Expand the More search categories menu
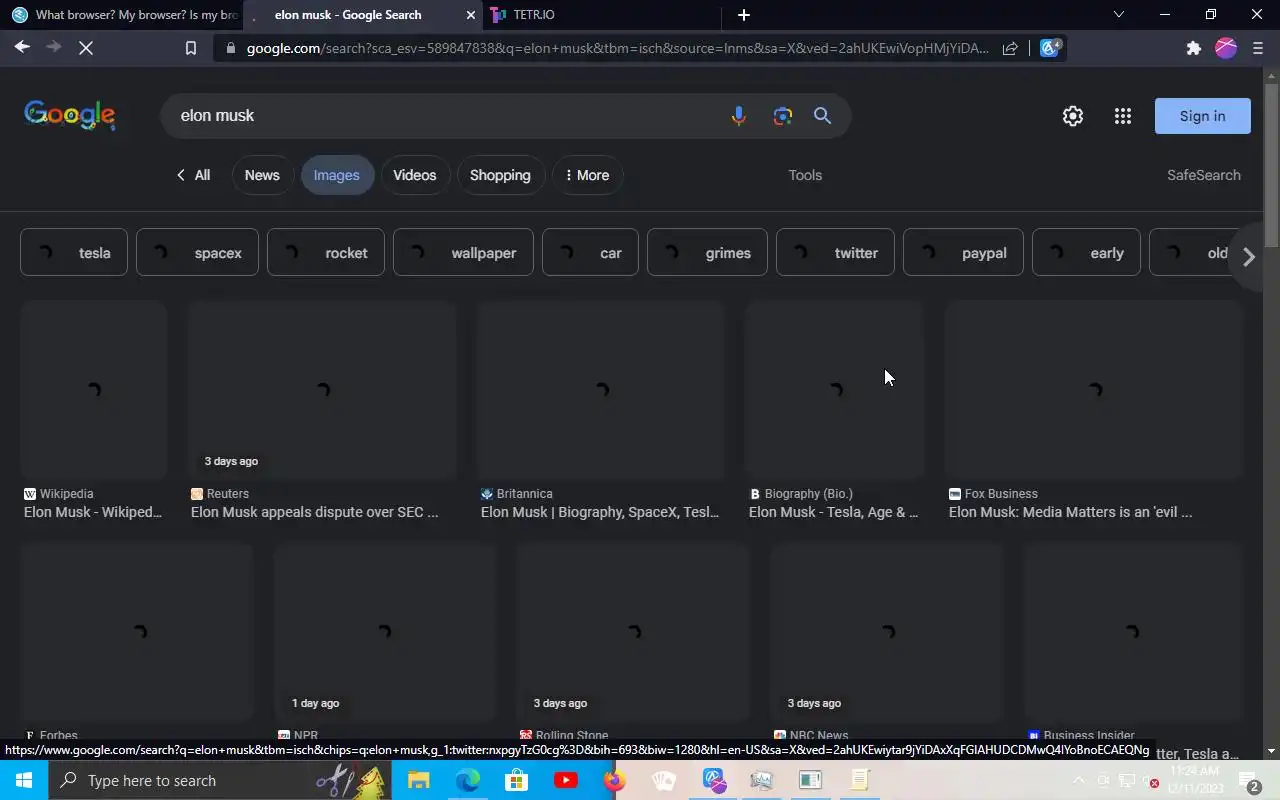Screen dimensions: 1280x800 [x=587, y=175]
